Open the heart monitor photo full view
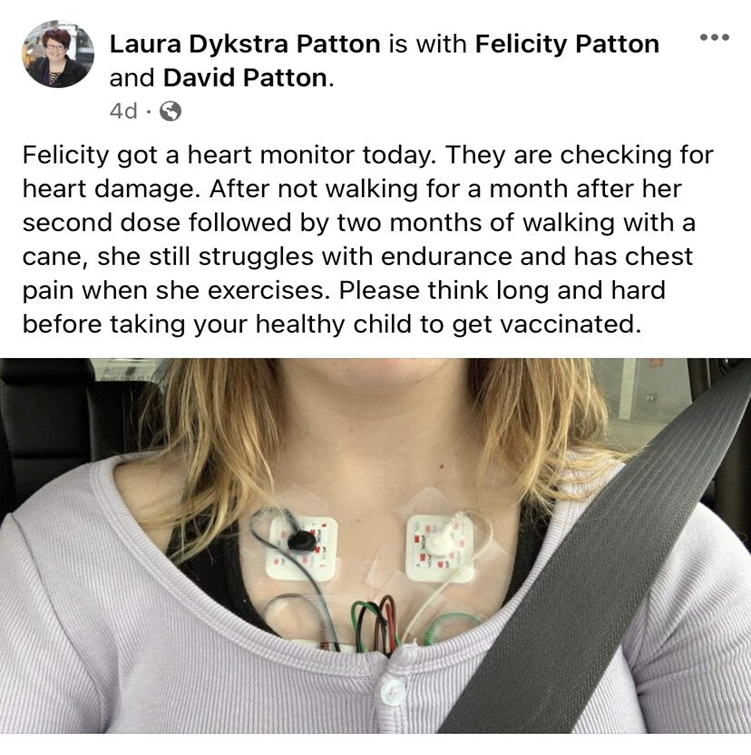 [x=376, y=546]
